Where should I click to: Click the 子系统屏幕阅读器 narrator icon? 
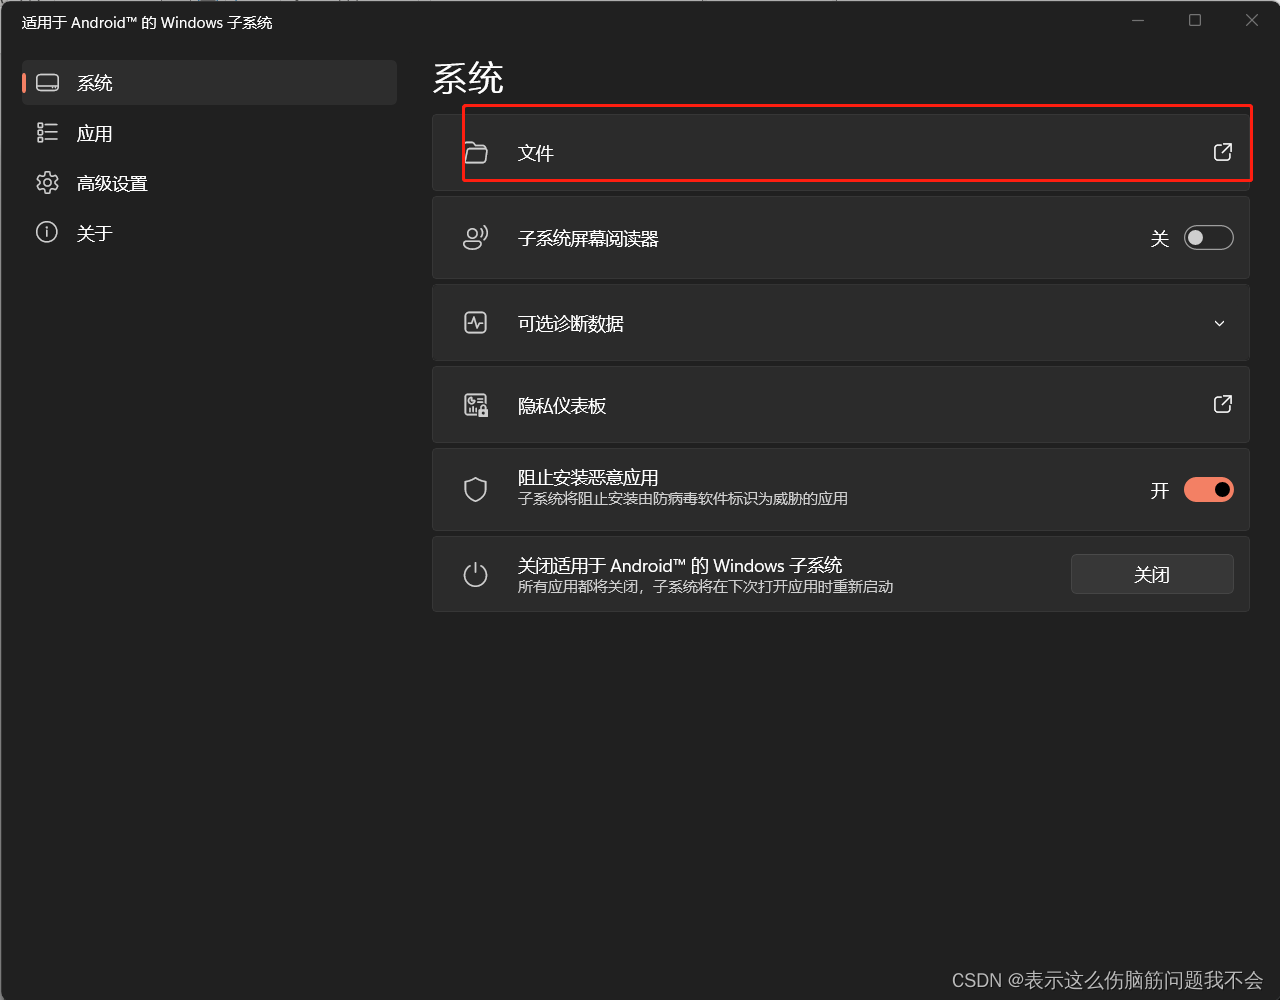coord(476,238)
